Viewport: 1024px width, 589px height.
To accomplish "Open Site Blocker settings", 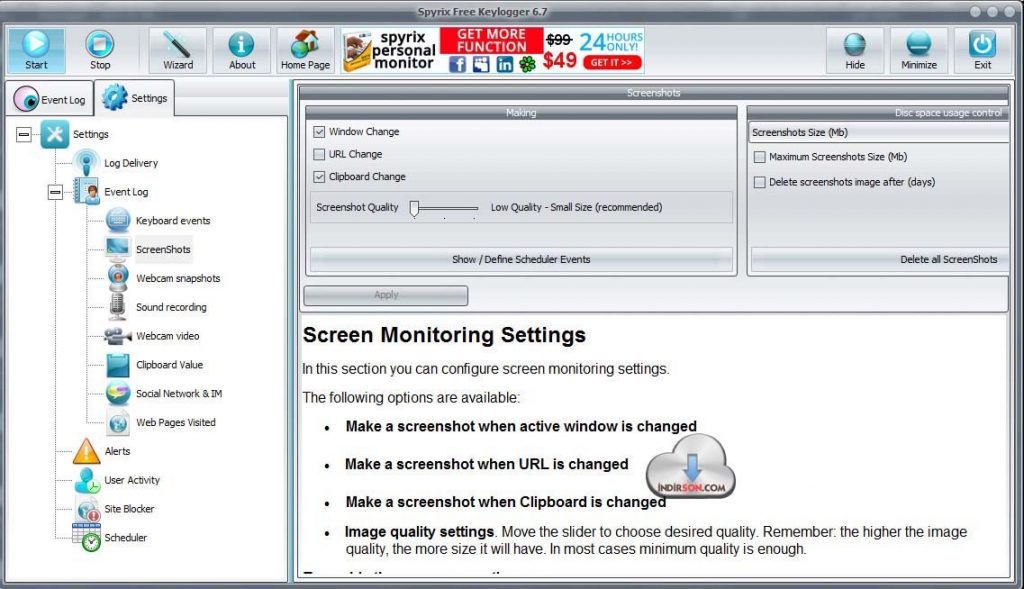I will 129,509.
